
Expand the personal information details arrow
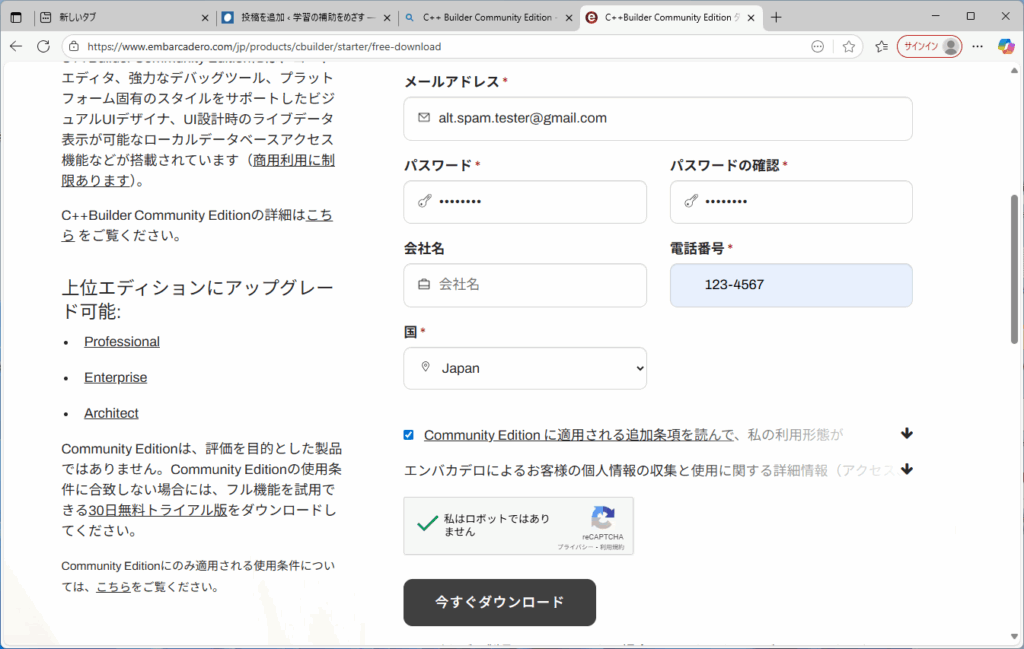pyautogui.click(x=906, y=469)
